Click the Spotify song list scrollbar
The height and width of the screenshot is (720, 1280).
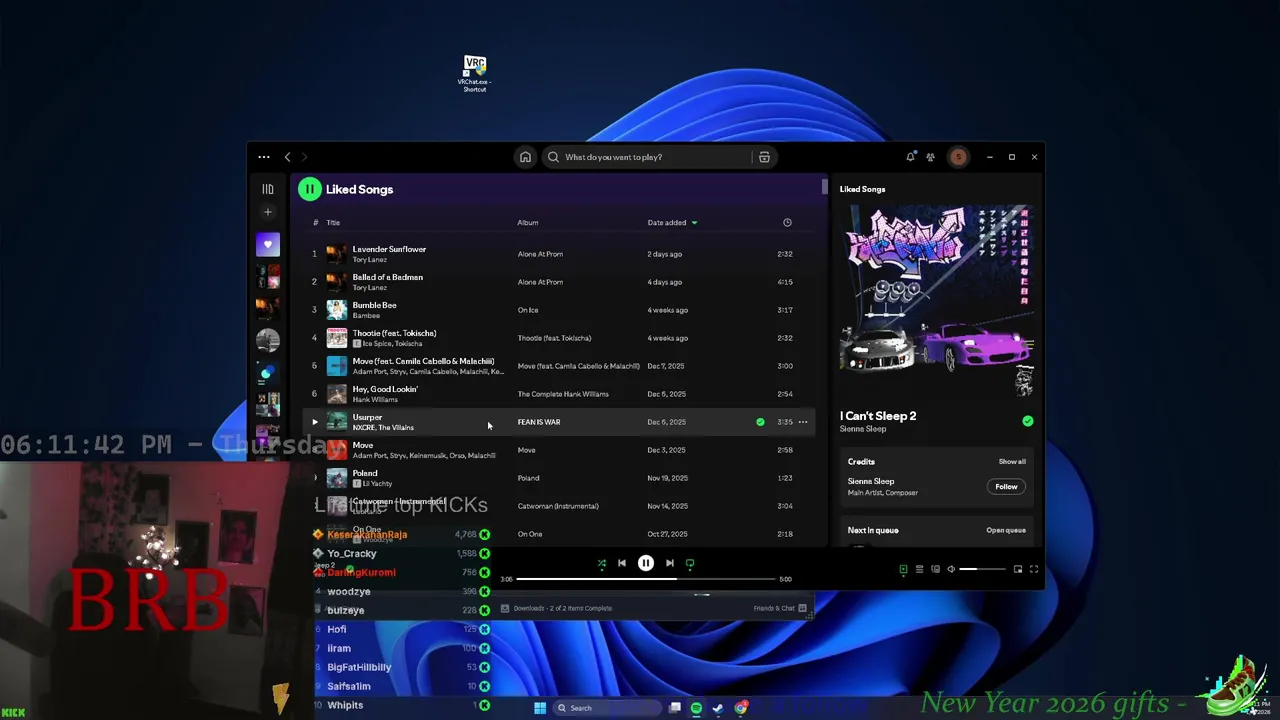(825, 187)
